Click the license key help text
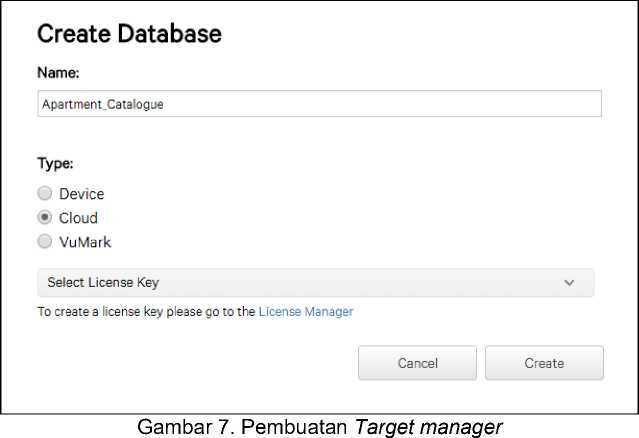 coord(147,312)
